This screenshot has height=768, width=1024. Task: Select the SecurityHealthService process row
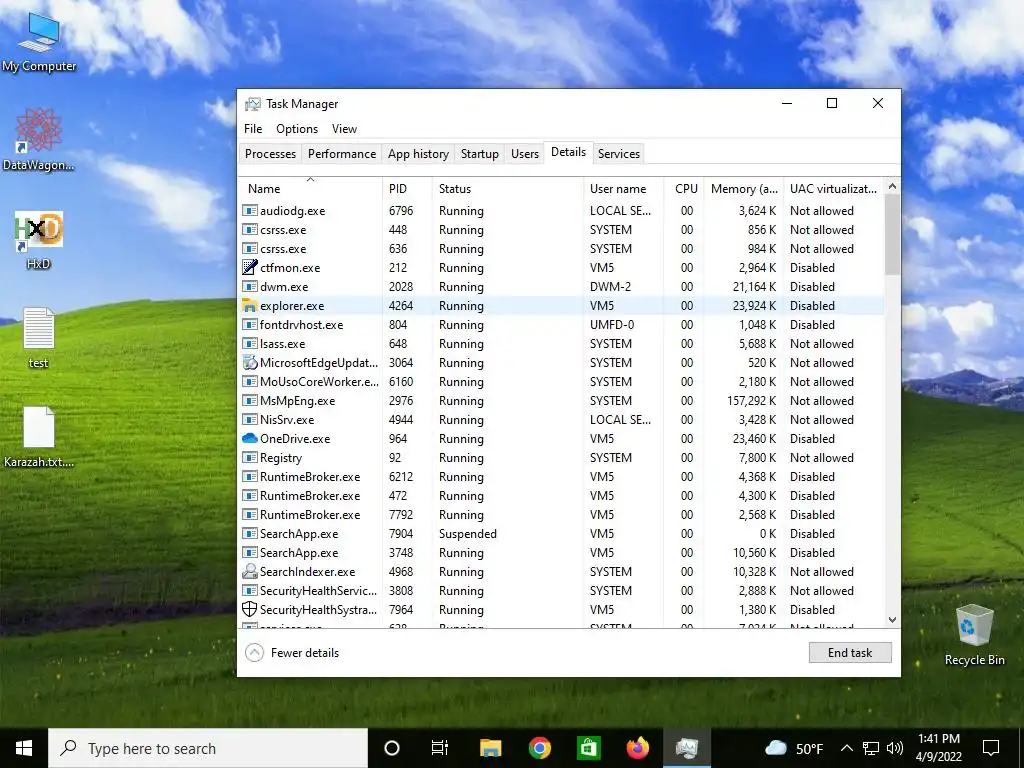(561, 590)
